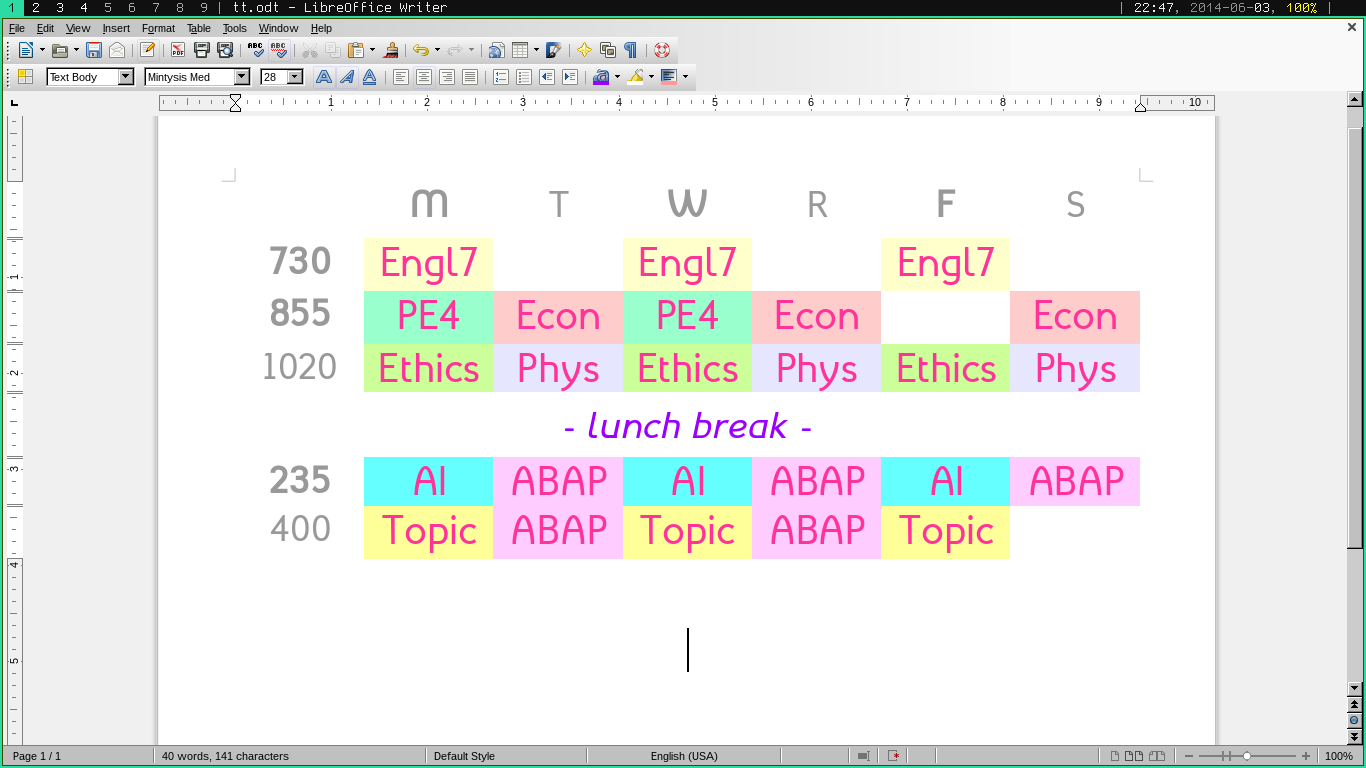Toggle AutoSpellcheck on the toolbar
The height and width of the screenshot is (768, 1366).
click(279, 50)
